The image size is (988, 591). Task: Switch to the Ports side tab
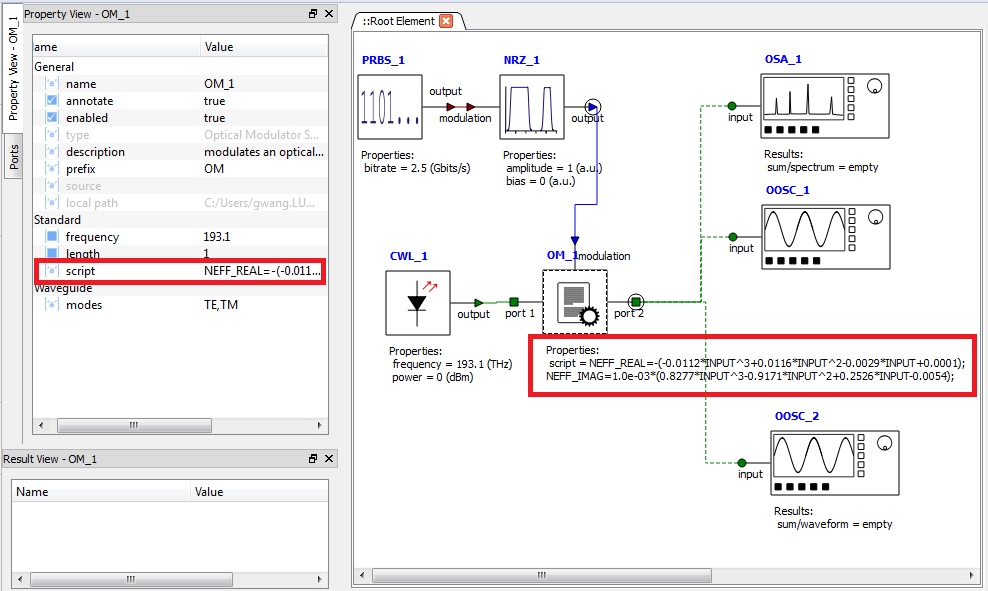14,155
